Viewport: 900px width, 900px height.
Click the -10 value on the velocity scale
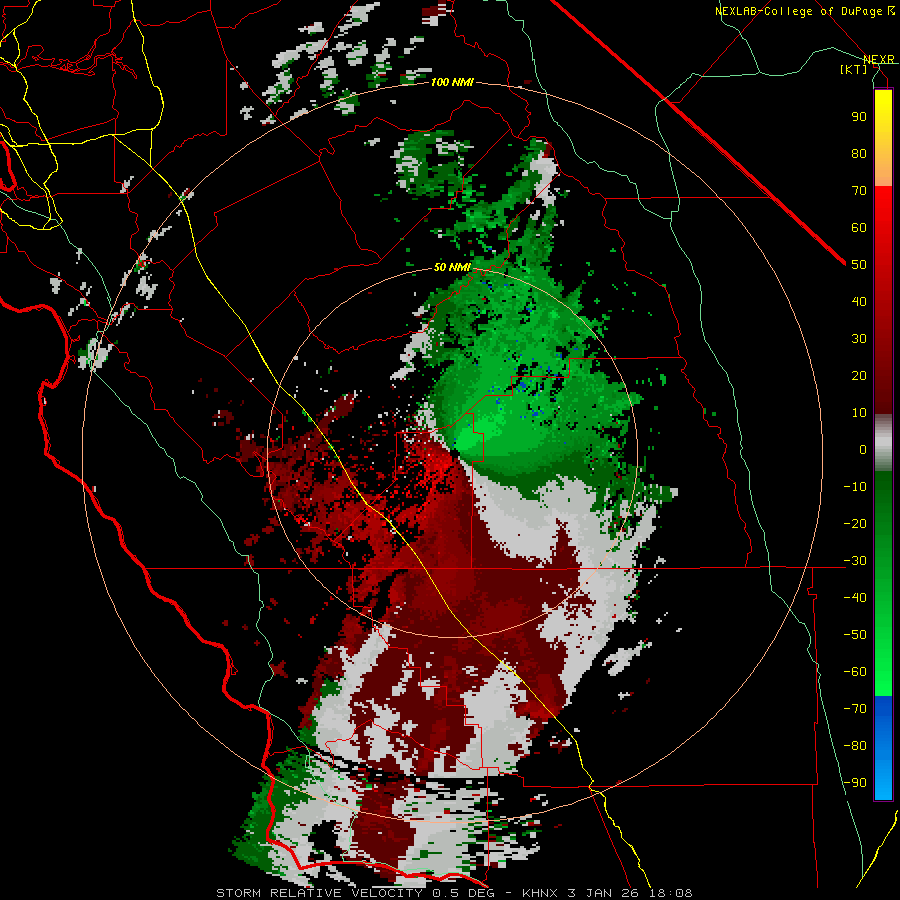(x=855, y=487)
